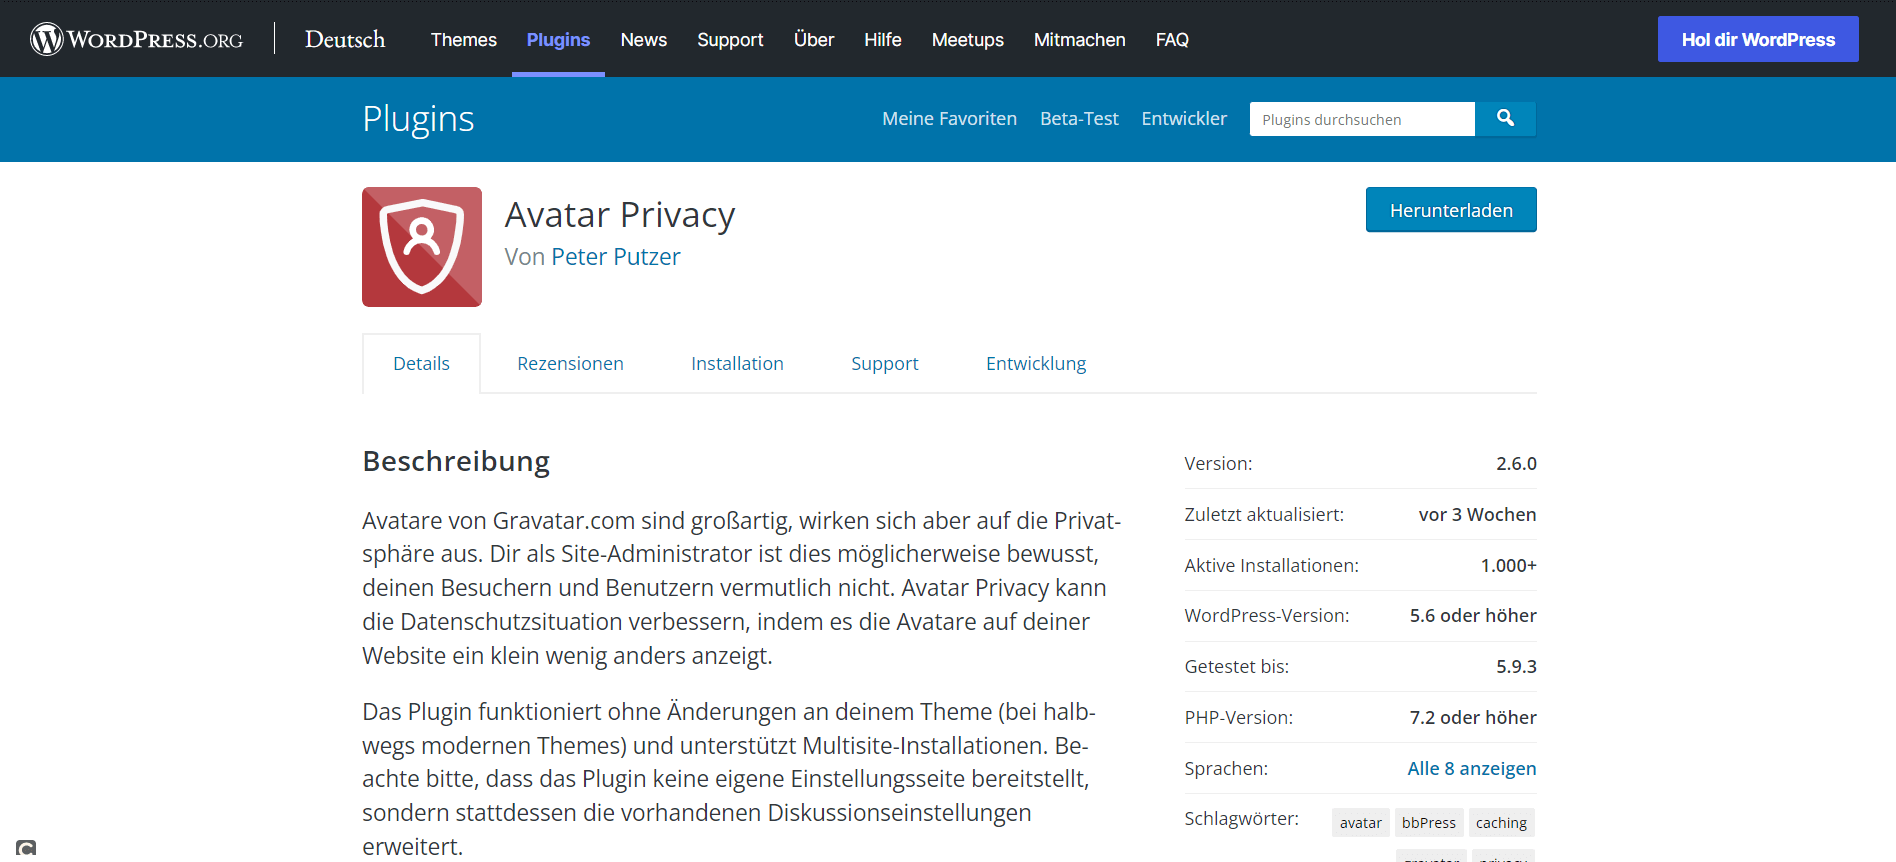The width and height of the screenshot is (1896, 862).
Task: Click the Hilfe navigation item
Action: [x=883, y=39]
